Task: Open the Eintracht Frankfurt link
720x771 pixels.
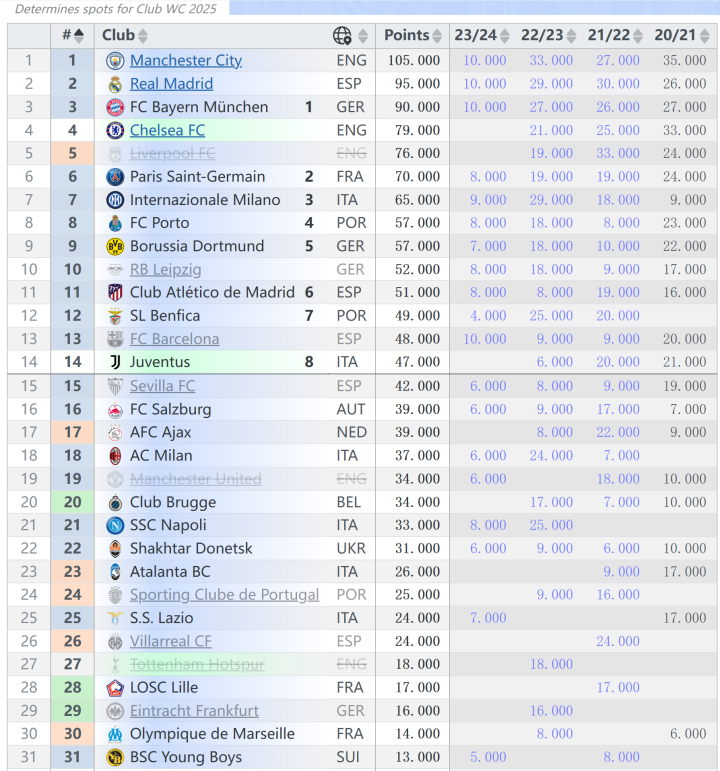Action: click(194, 711)
